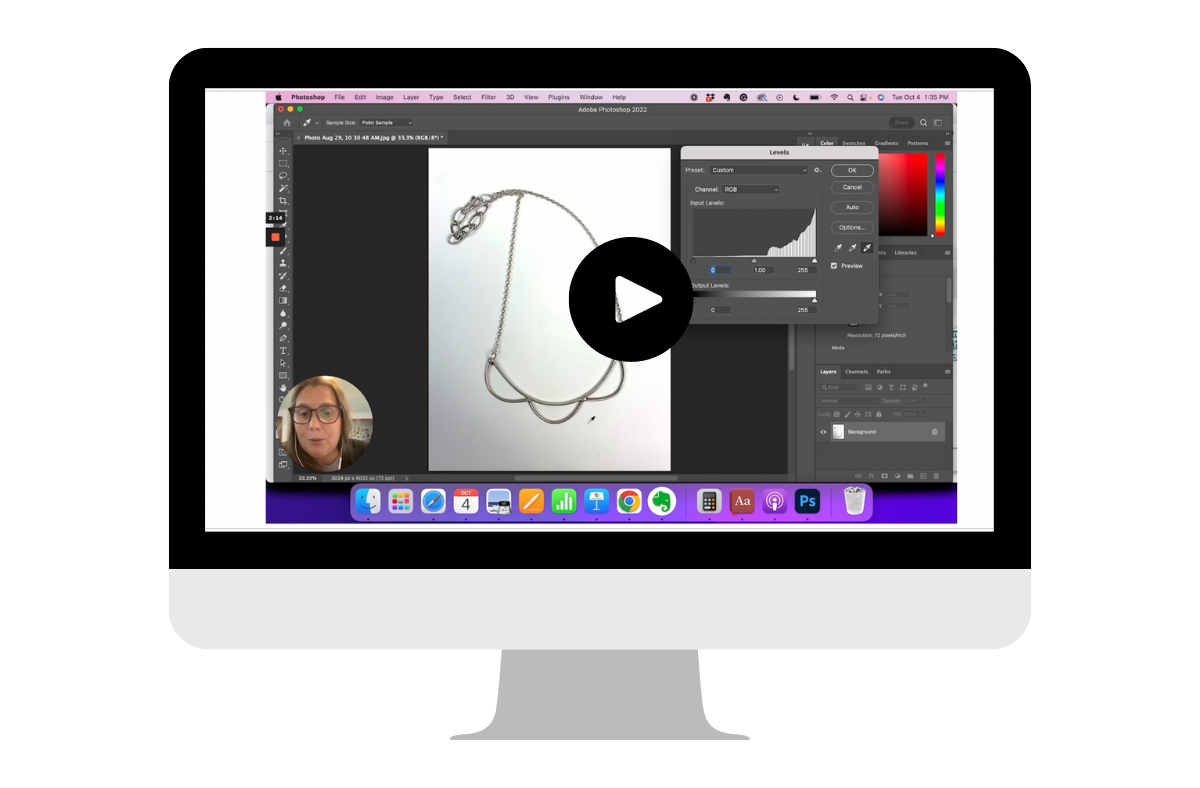Image resolution: width=1200 pixels, height=788 pixels.
Task: Click the Auto button in Levels
Action: (852, 207)
